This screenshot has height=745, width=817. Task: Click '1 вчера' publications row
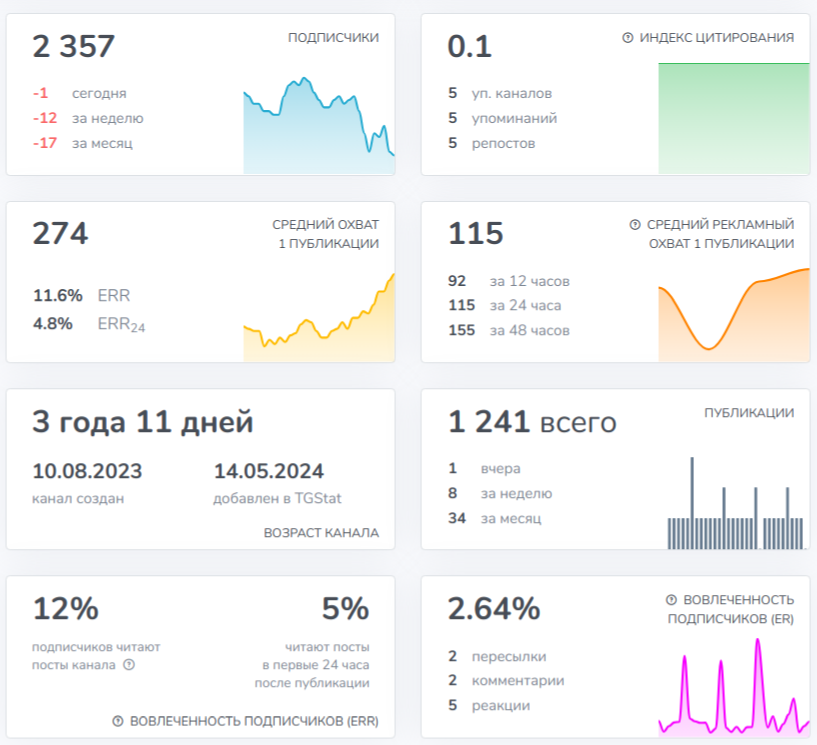coord(484,468)
